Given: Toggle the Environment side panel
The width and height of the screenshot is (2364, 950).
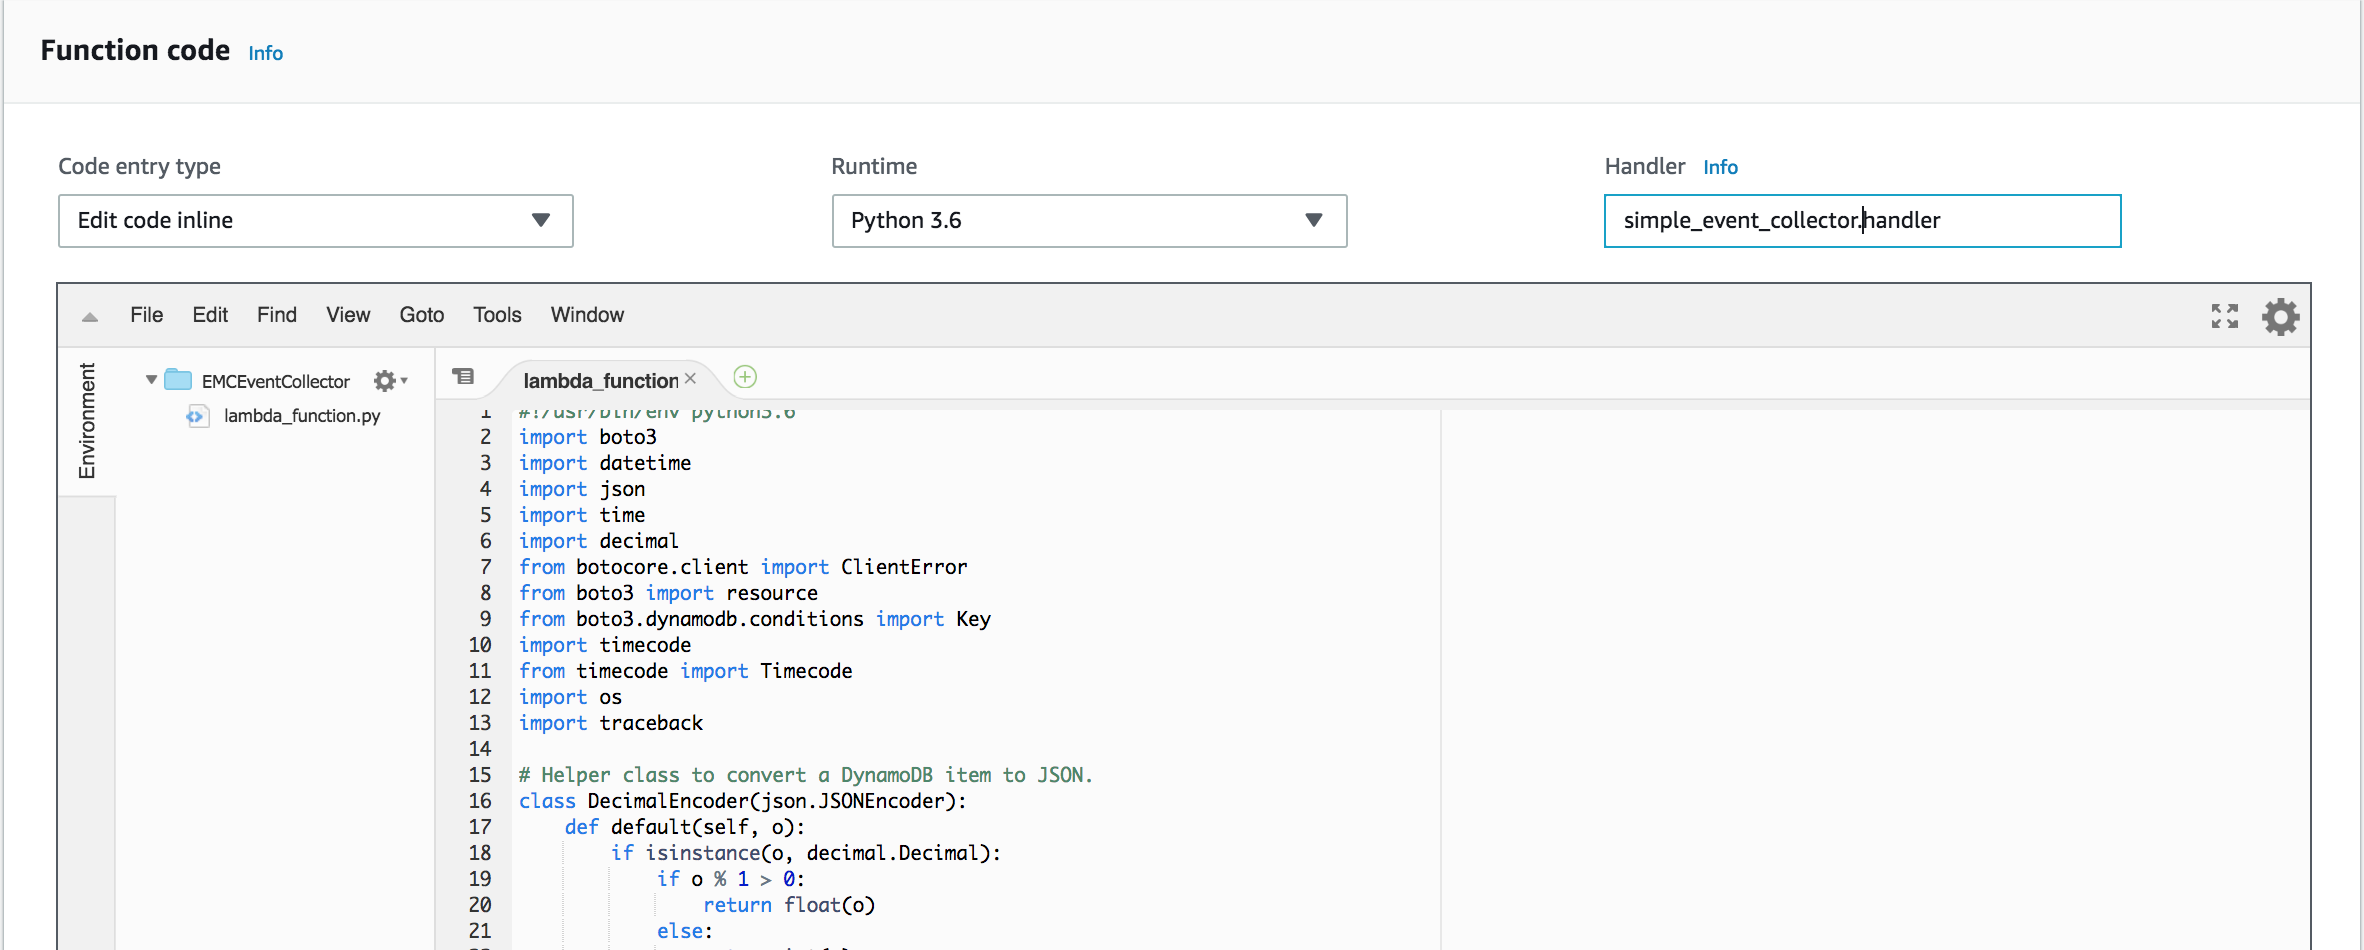Looking at the screenshot, I should point(88,421).
